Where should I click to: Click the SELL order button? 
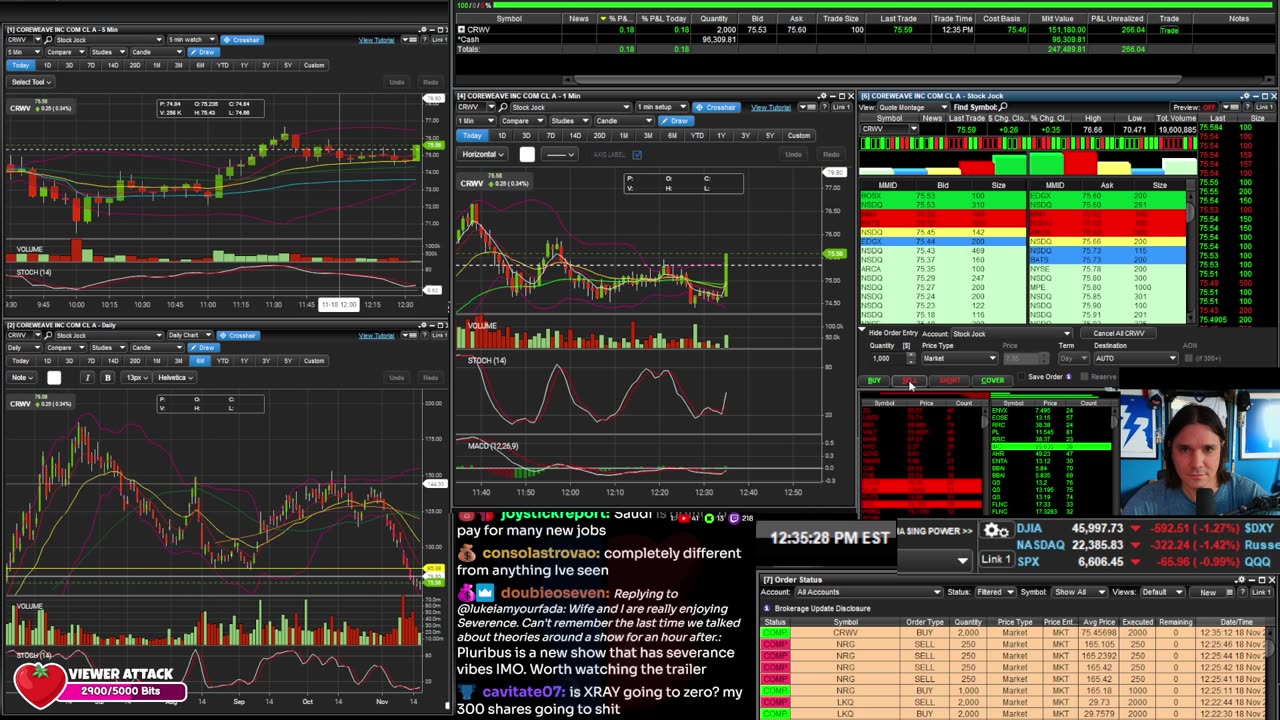pyautogui.click(x=910, y=380)
